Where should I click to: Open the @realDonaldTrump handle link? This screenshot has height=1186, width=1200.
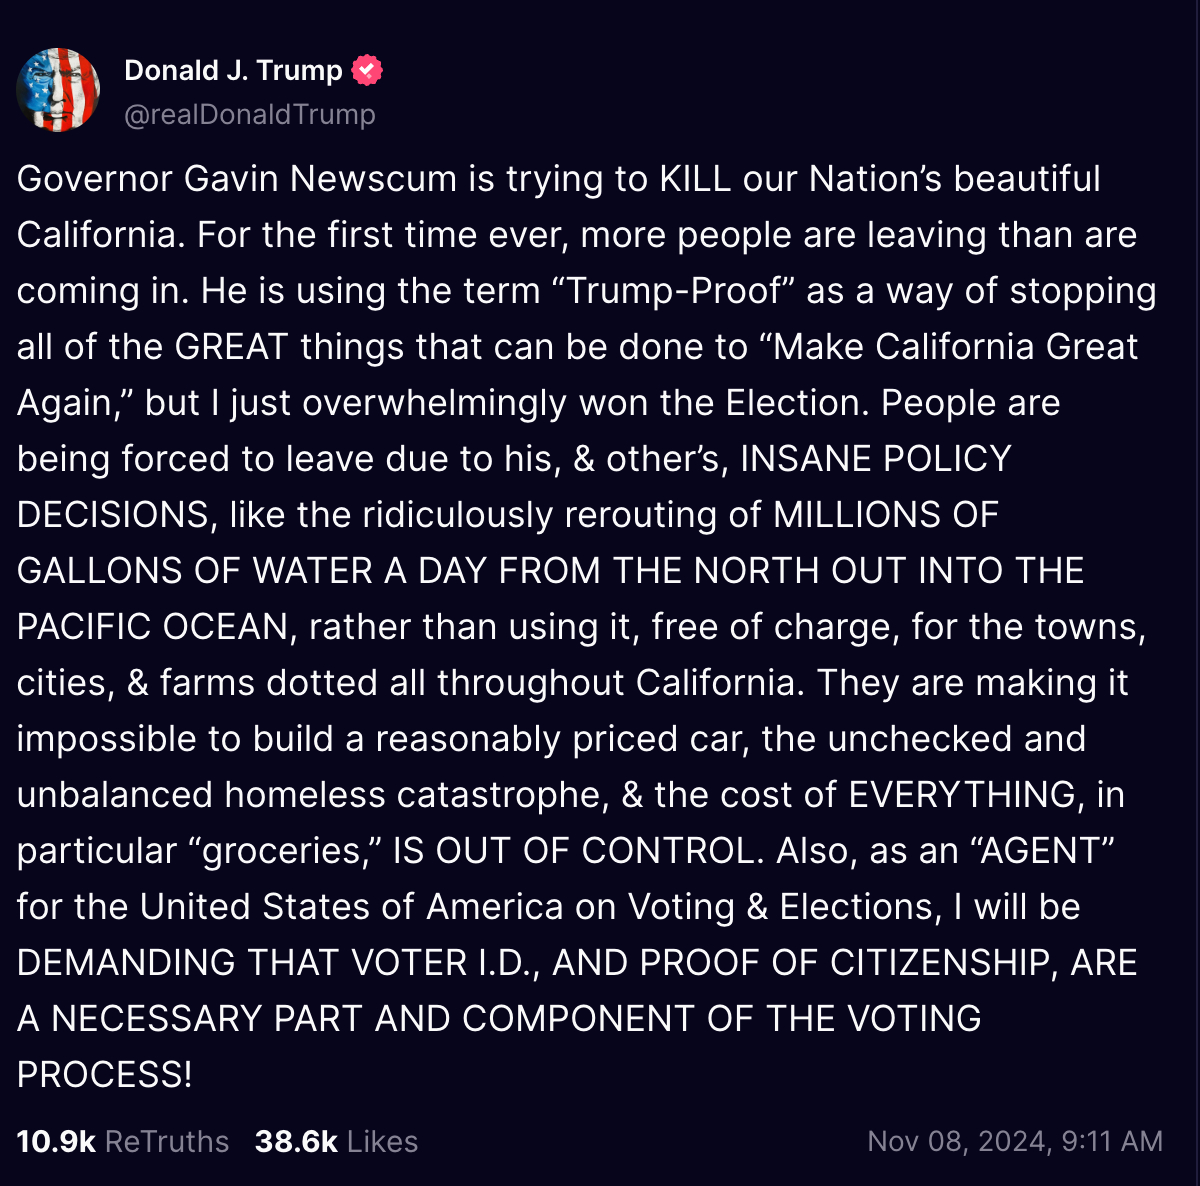click(250, 115)
